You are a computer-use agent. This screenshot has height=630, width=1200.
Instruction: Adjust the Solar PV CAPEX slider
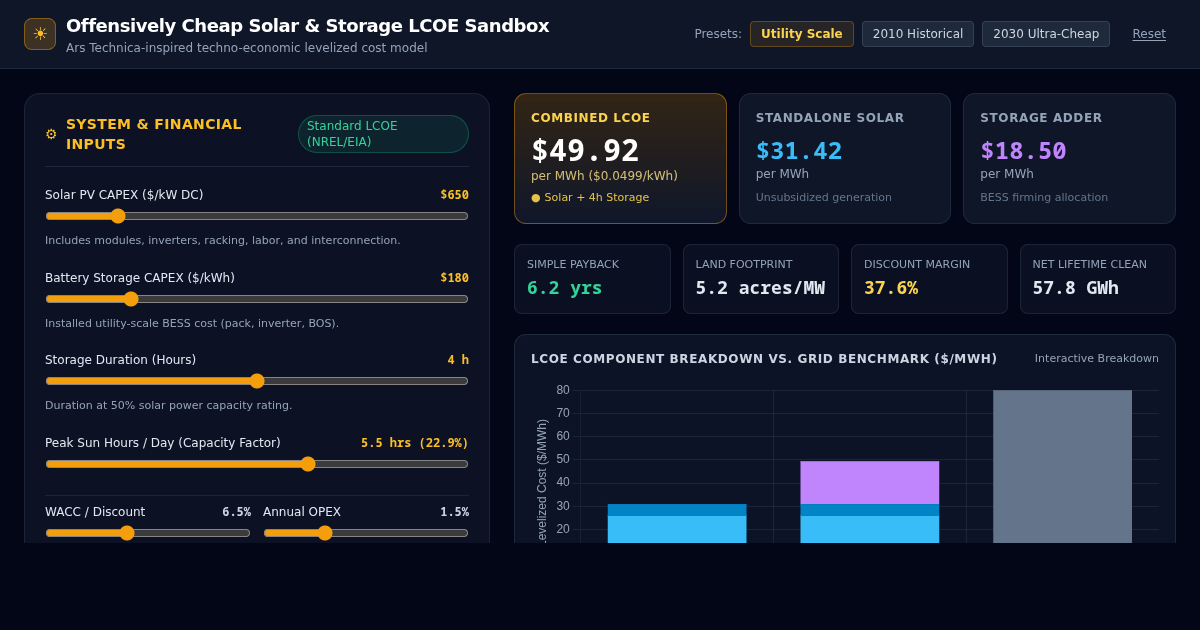(x=257, y=216)
